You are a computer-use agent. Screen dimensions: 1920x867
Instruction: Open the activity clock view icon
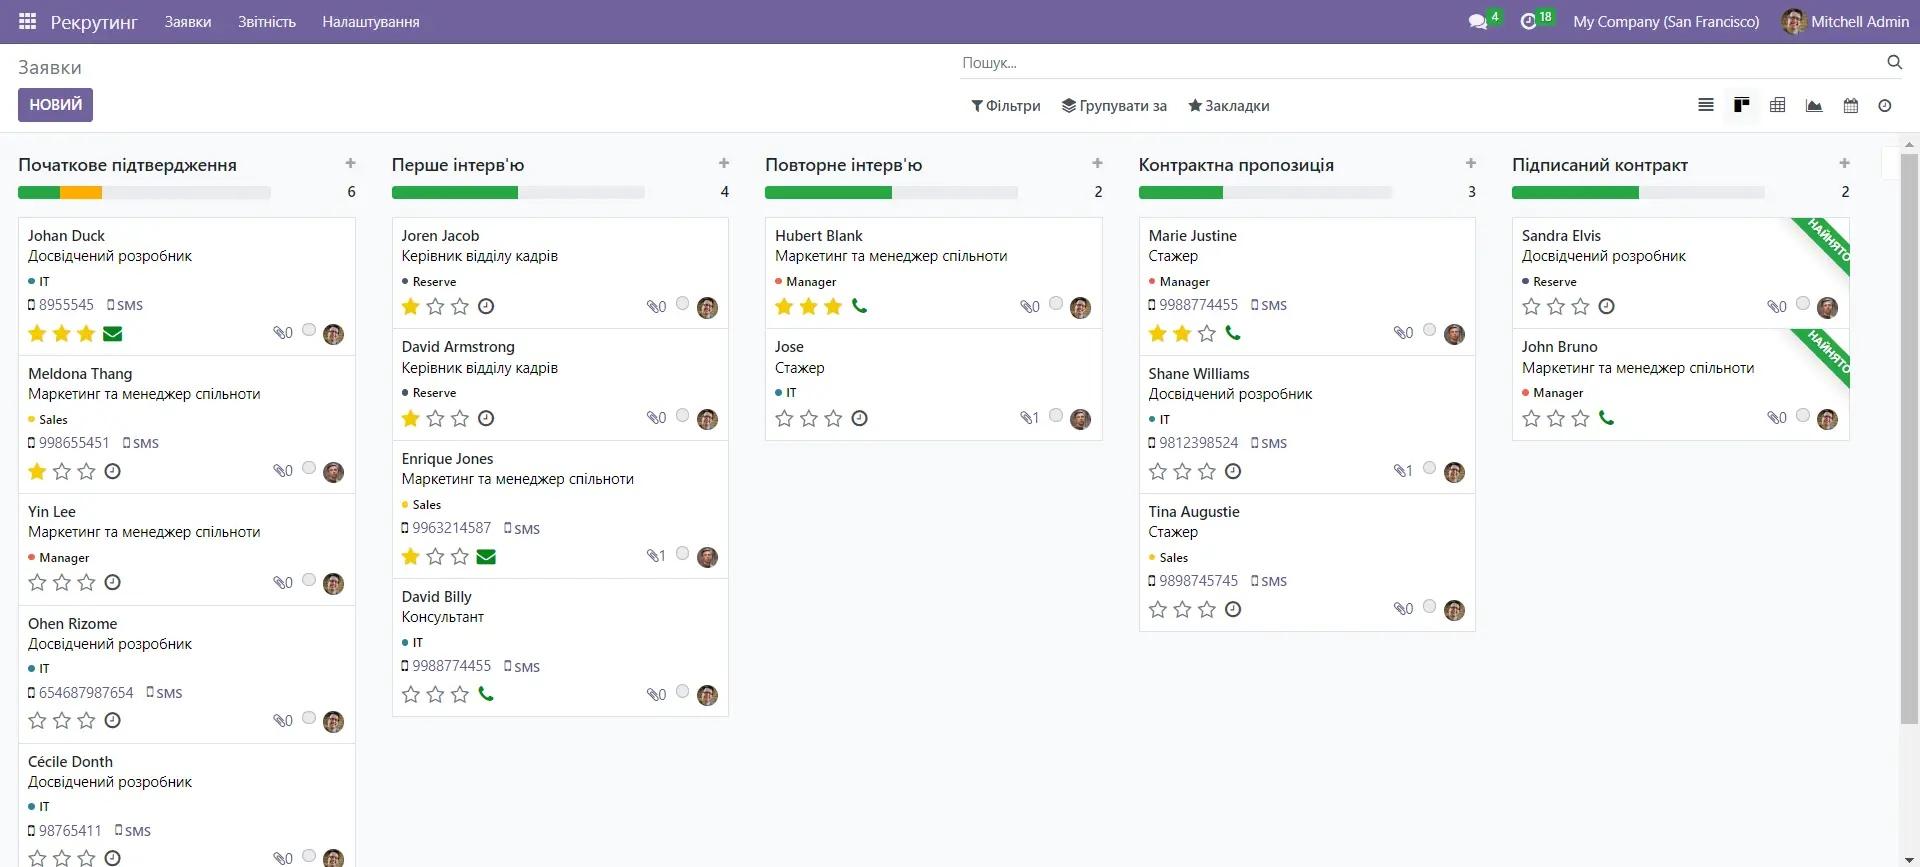pyautogui.click(x=1885, y=105)
